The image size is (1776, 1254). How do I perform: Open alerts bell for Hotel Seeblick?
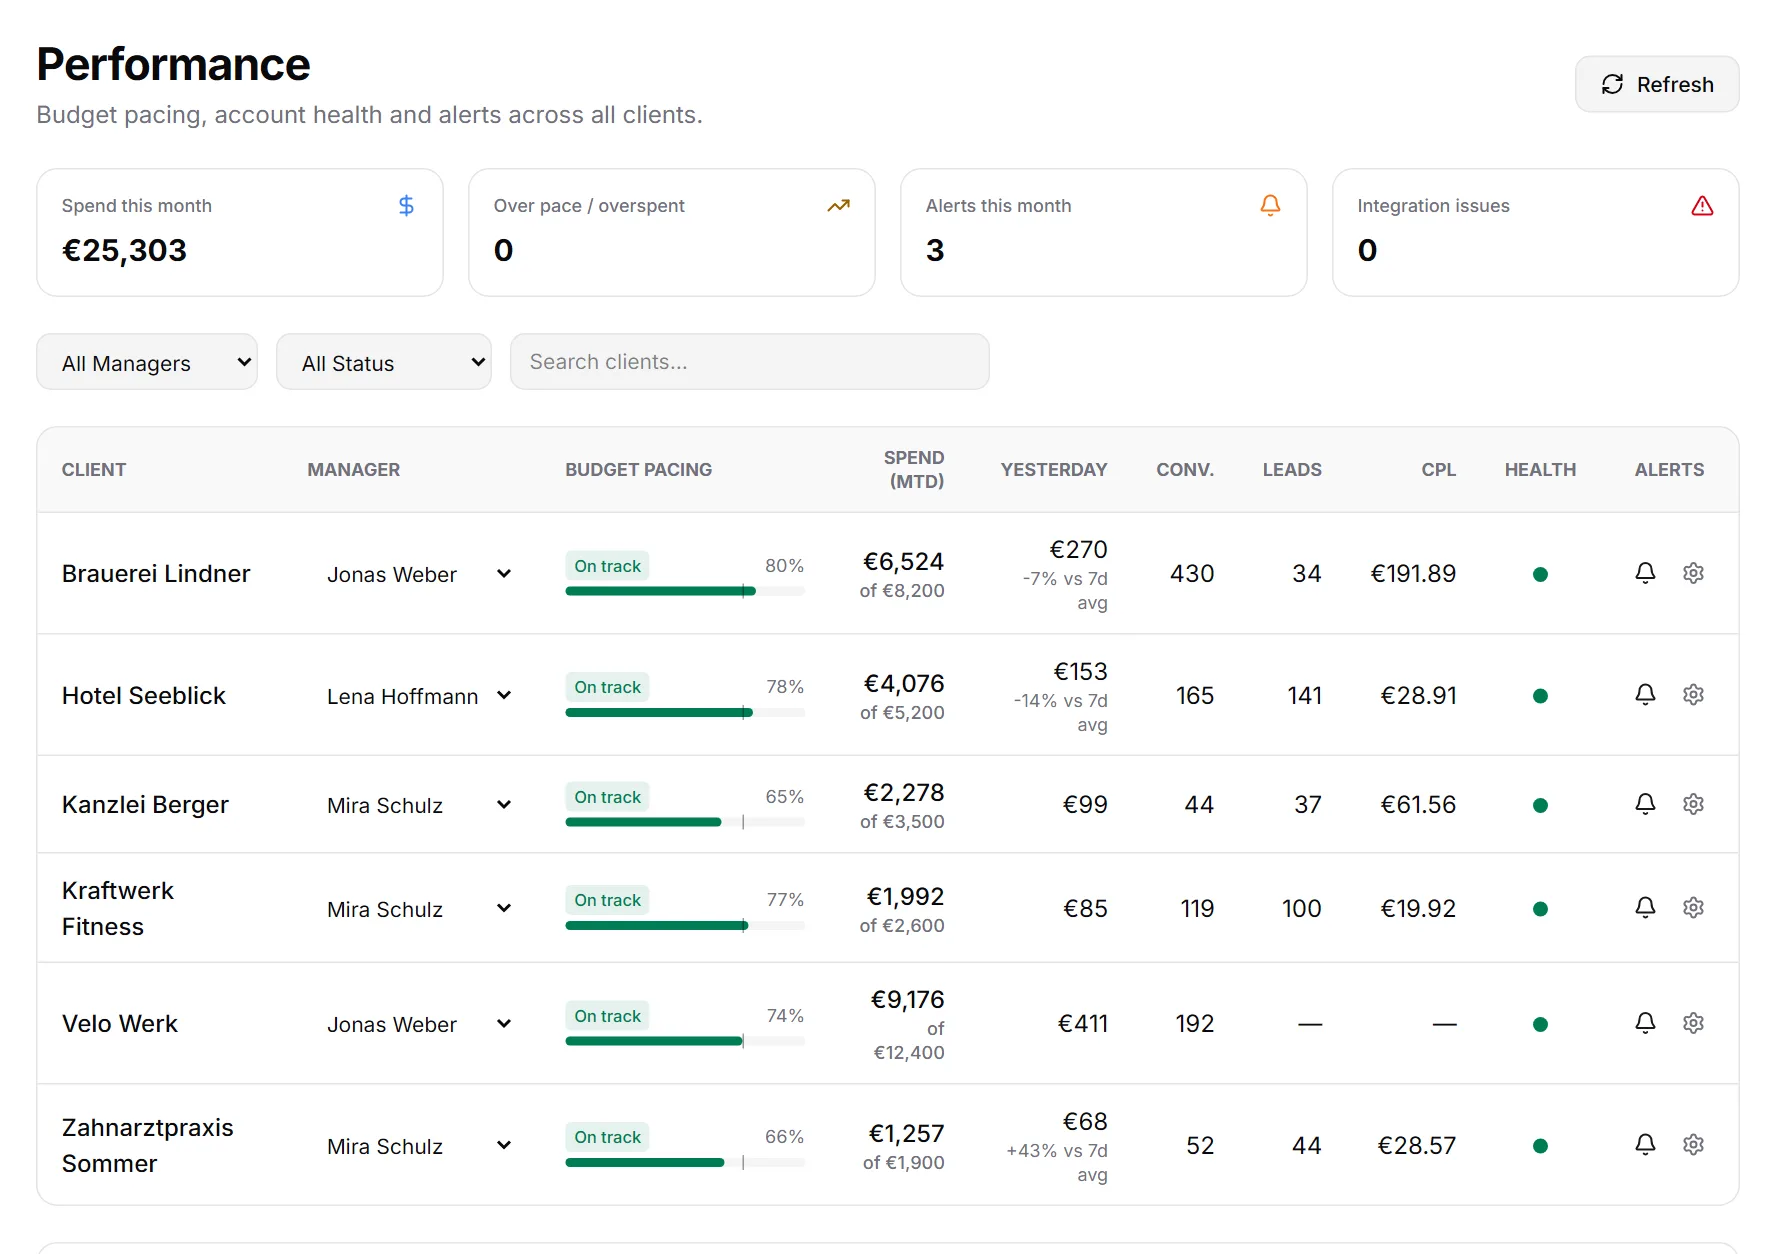click(x=1645, y=694)
